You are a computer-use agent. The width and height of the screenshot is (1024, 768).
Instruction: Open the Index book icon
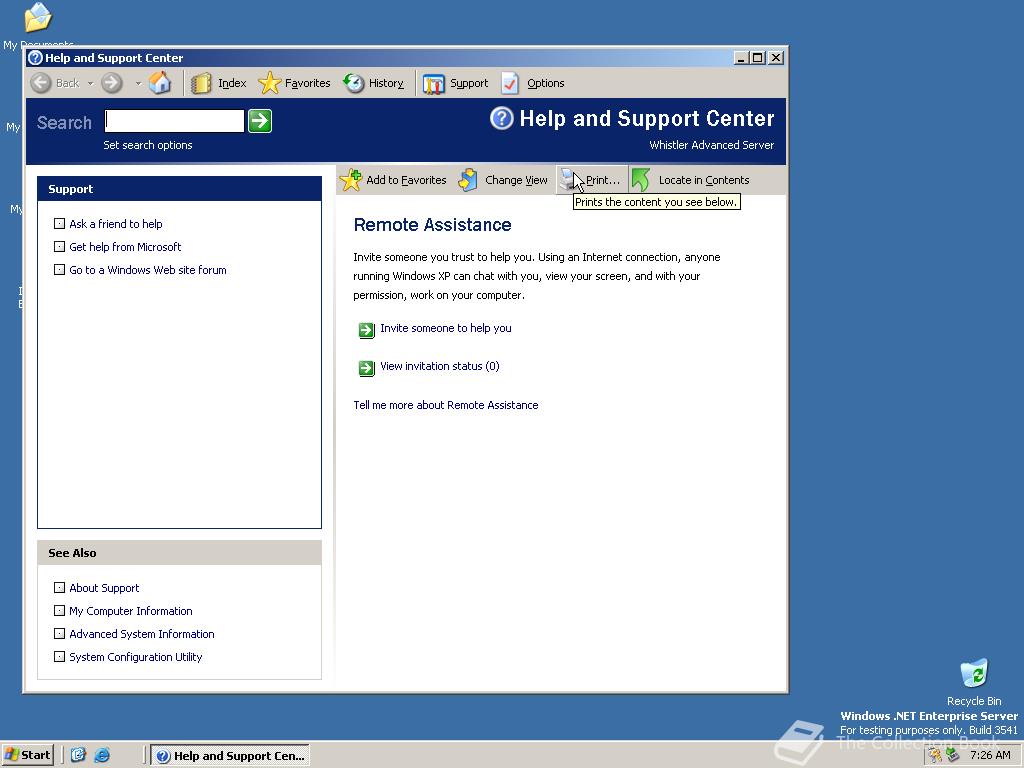coord(201,83)
